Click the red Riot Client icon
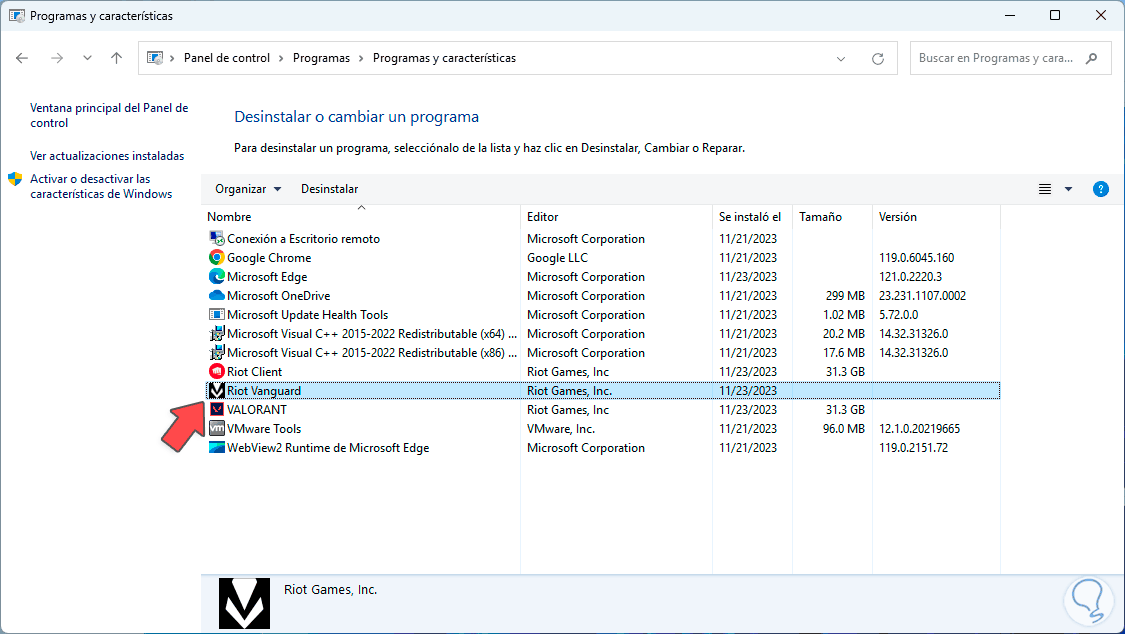 click(x=217, y=372)
